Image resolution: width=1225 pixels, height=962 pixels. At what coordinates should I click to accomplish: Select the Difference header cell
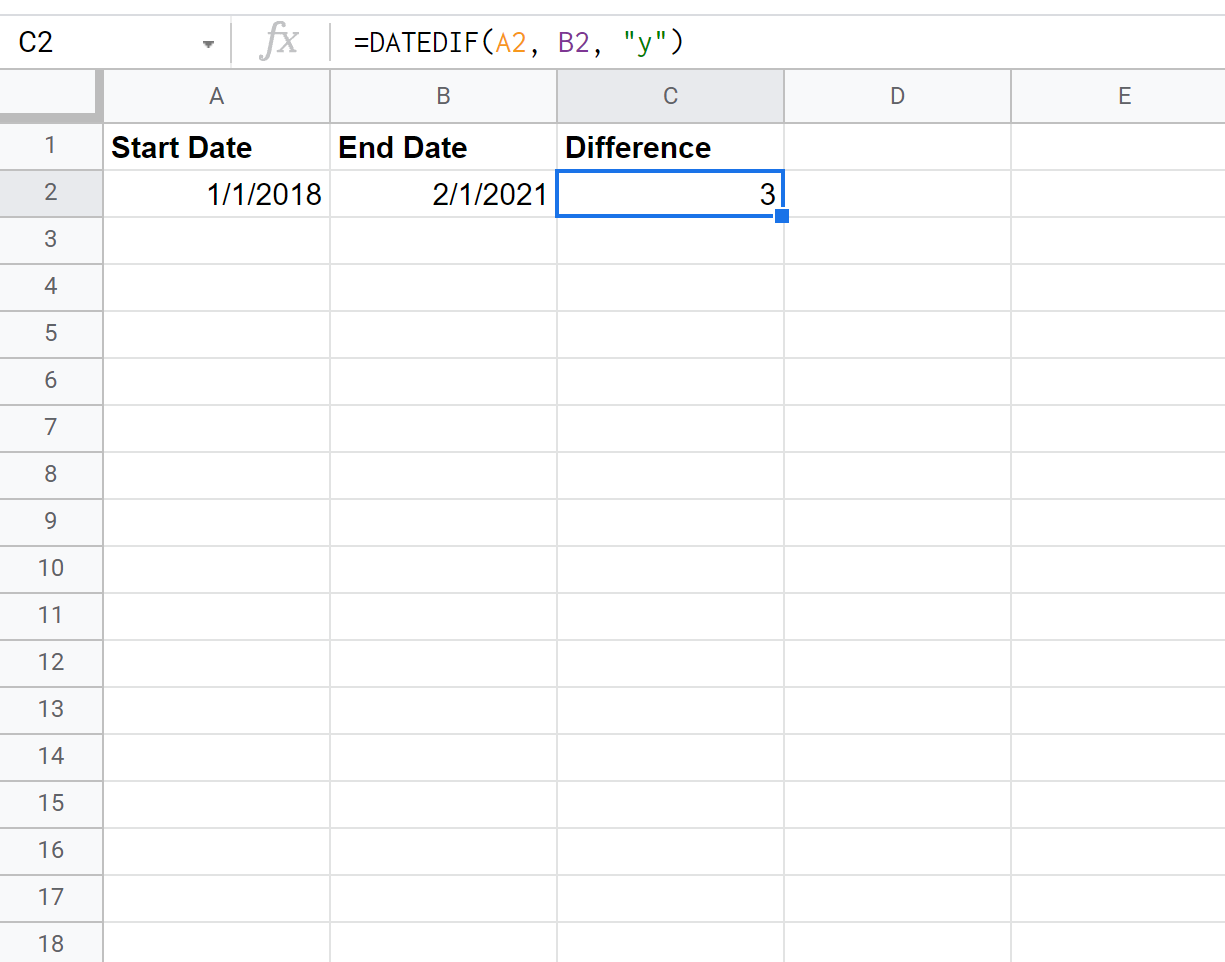tap(670, 147)
